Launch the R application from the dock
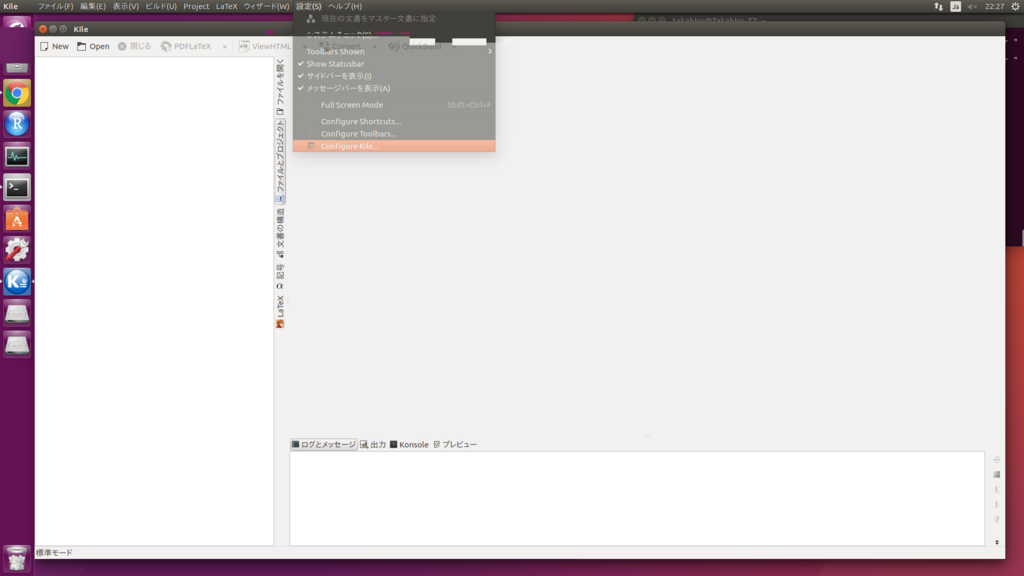The width and height of the screenshot is (1024, 576). click(17, 124)
